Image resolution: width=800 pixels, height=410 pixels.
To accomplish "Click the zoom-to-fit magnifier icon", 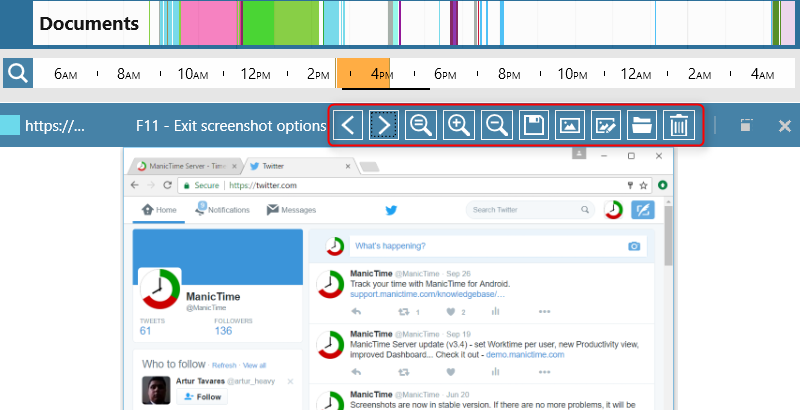I will tap(422, 125).
